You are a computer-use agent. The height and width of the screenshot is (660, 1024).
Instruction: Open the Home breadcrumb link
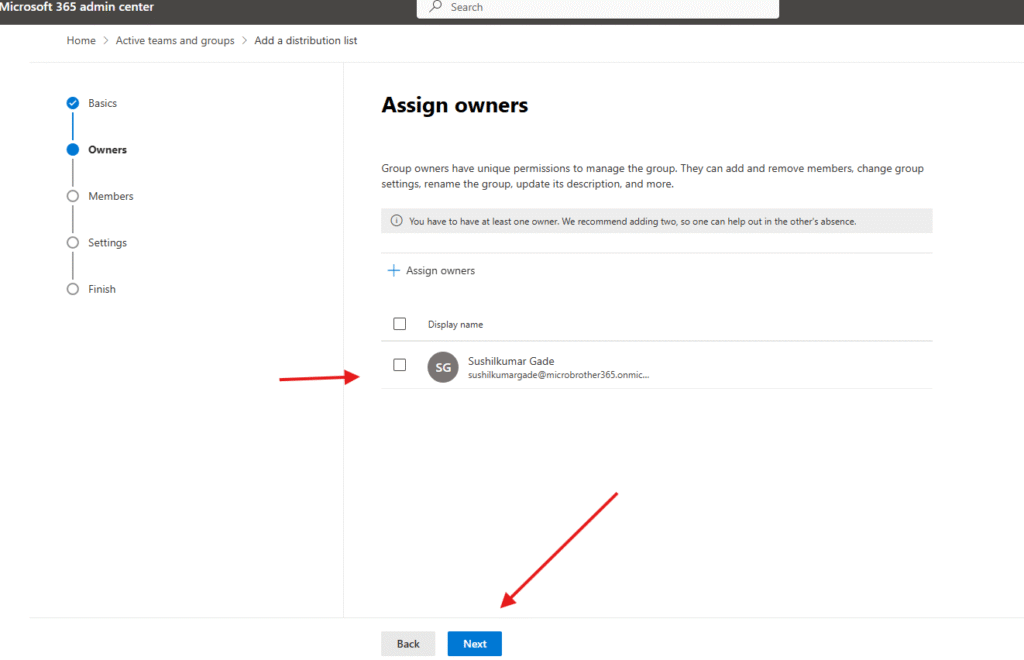coord(81,41)
